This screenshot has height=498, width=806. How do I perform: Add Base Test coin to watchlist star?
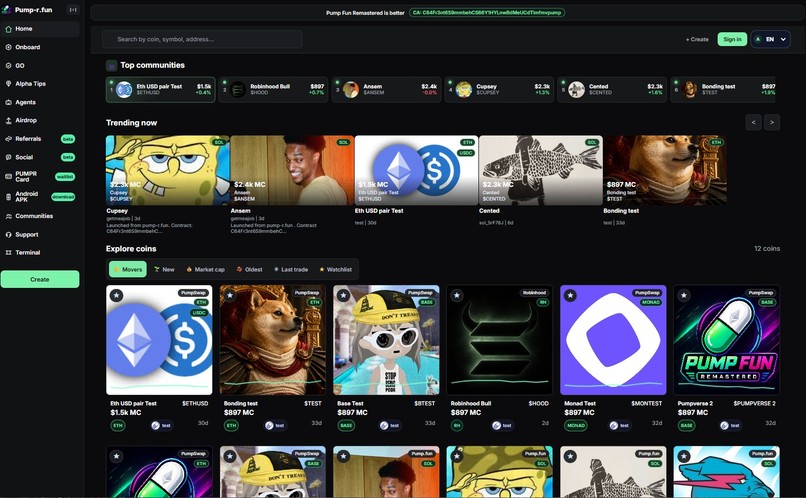343,296
